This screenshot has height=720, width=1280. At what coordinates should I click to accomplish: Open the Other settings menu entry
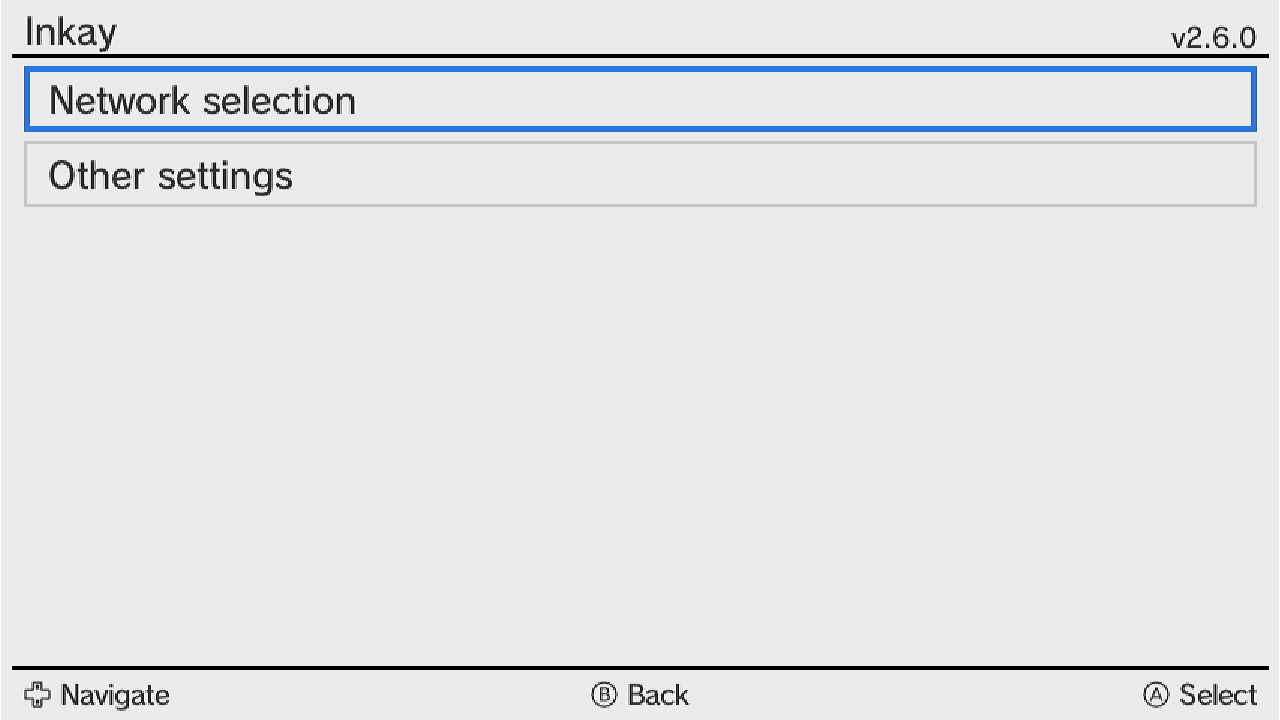click(640, 175)
